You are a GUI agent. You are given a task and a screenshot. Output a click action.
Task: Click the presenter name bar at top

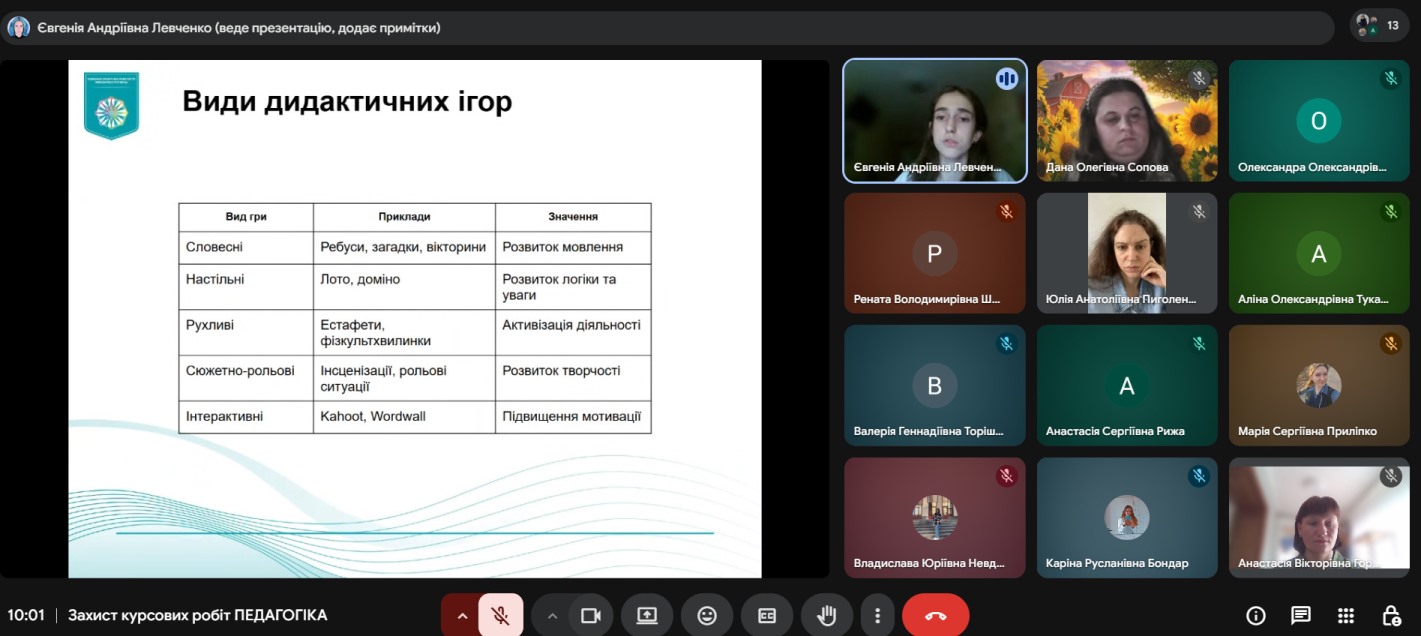click(668, 27)
